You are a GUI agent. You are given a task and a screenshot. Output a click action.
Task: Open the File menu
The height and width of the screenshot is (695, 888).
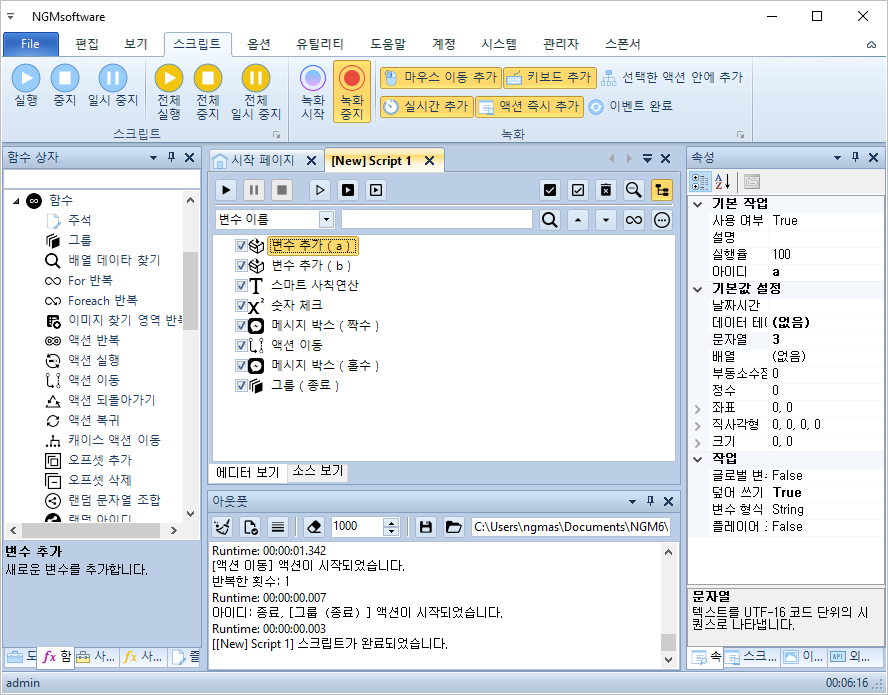(x=31, y=44)
